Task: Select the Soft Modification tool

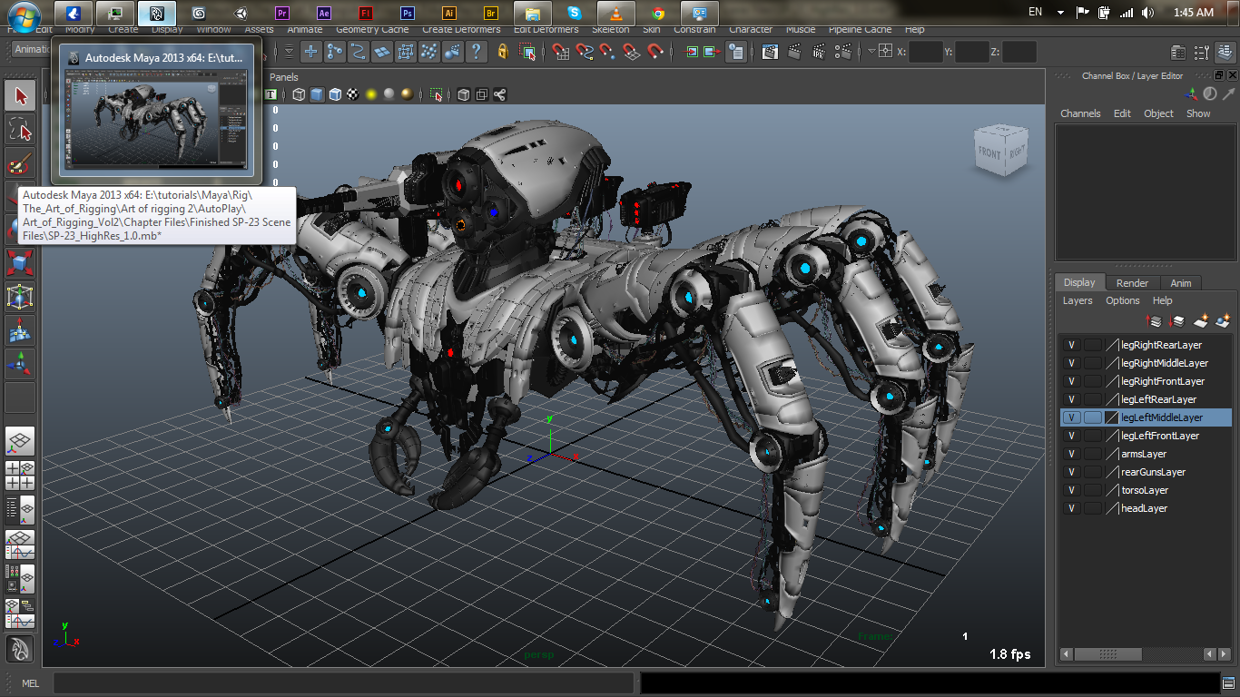Action: pyautogui.click(x=20, y=331)
